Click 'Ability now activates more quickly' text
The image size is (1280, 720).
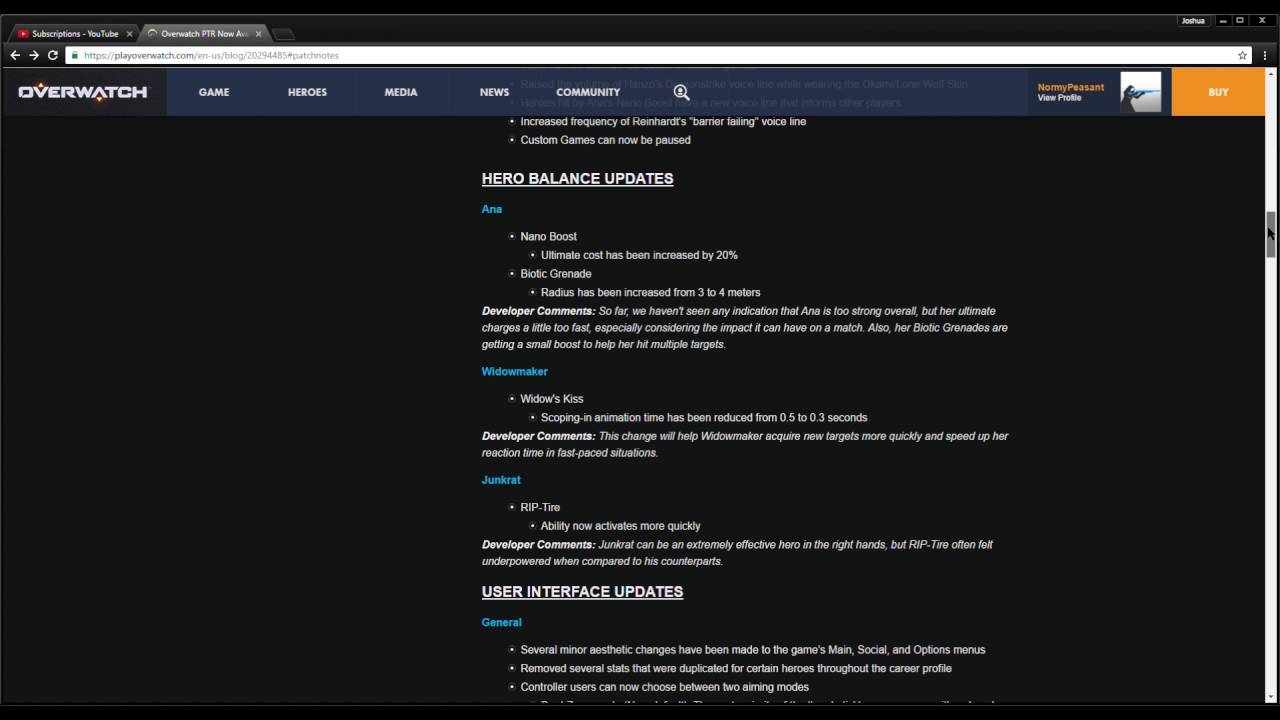620,526
